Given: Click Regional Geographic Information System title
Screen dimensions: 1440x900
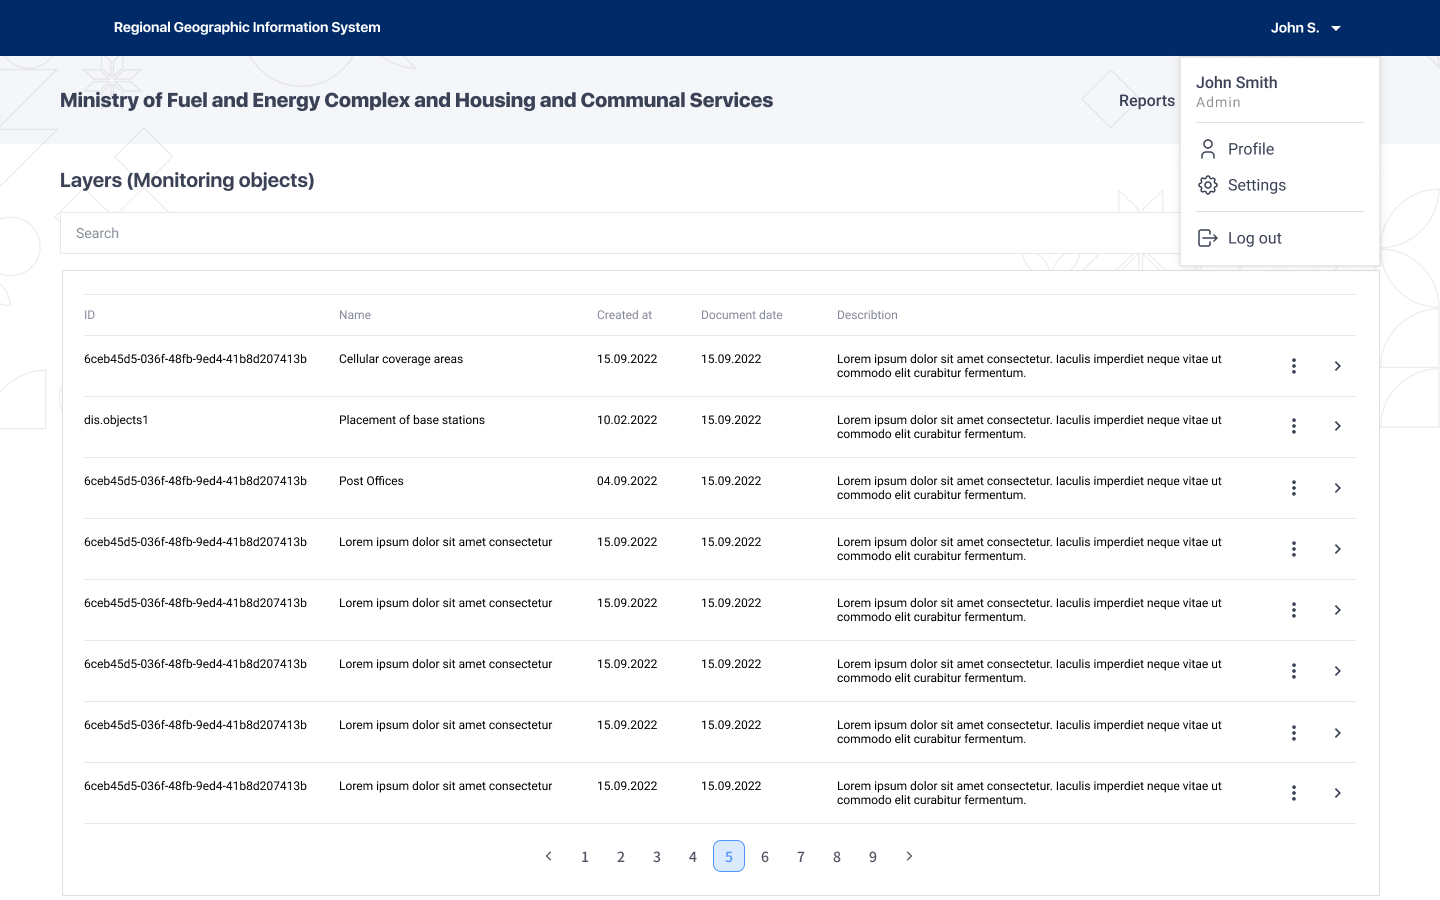Looking at the screenshot, I should click(247, 28).
